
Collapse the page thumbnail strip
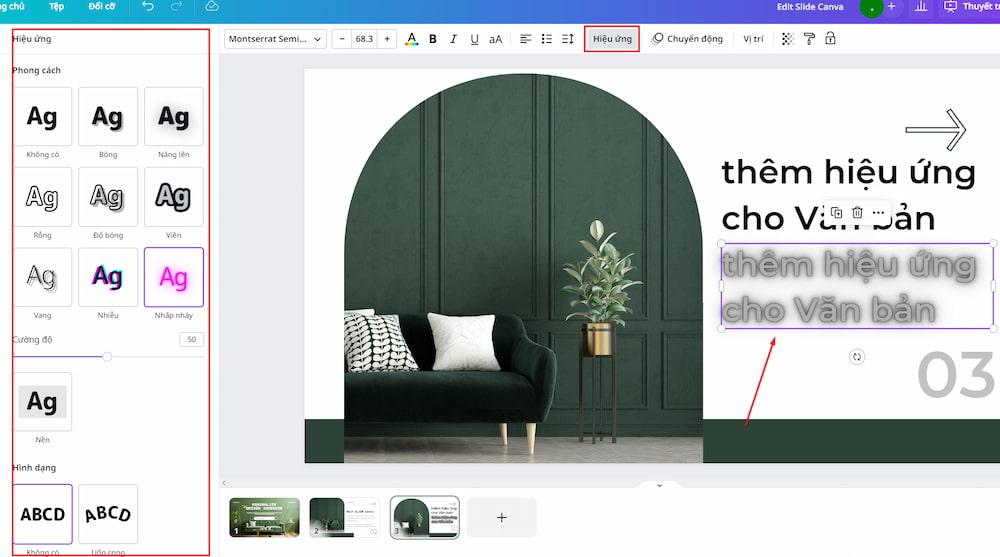click(x=659, y=486)
